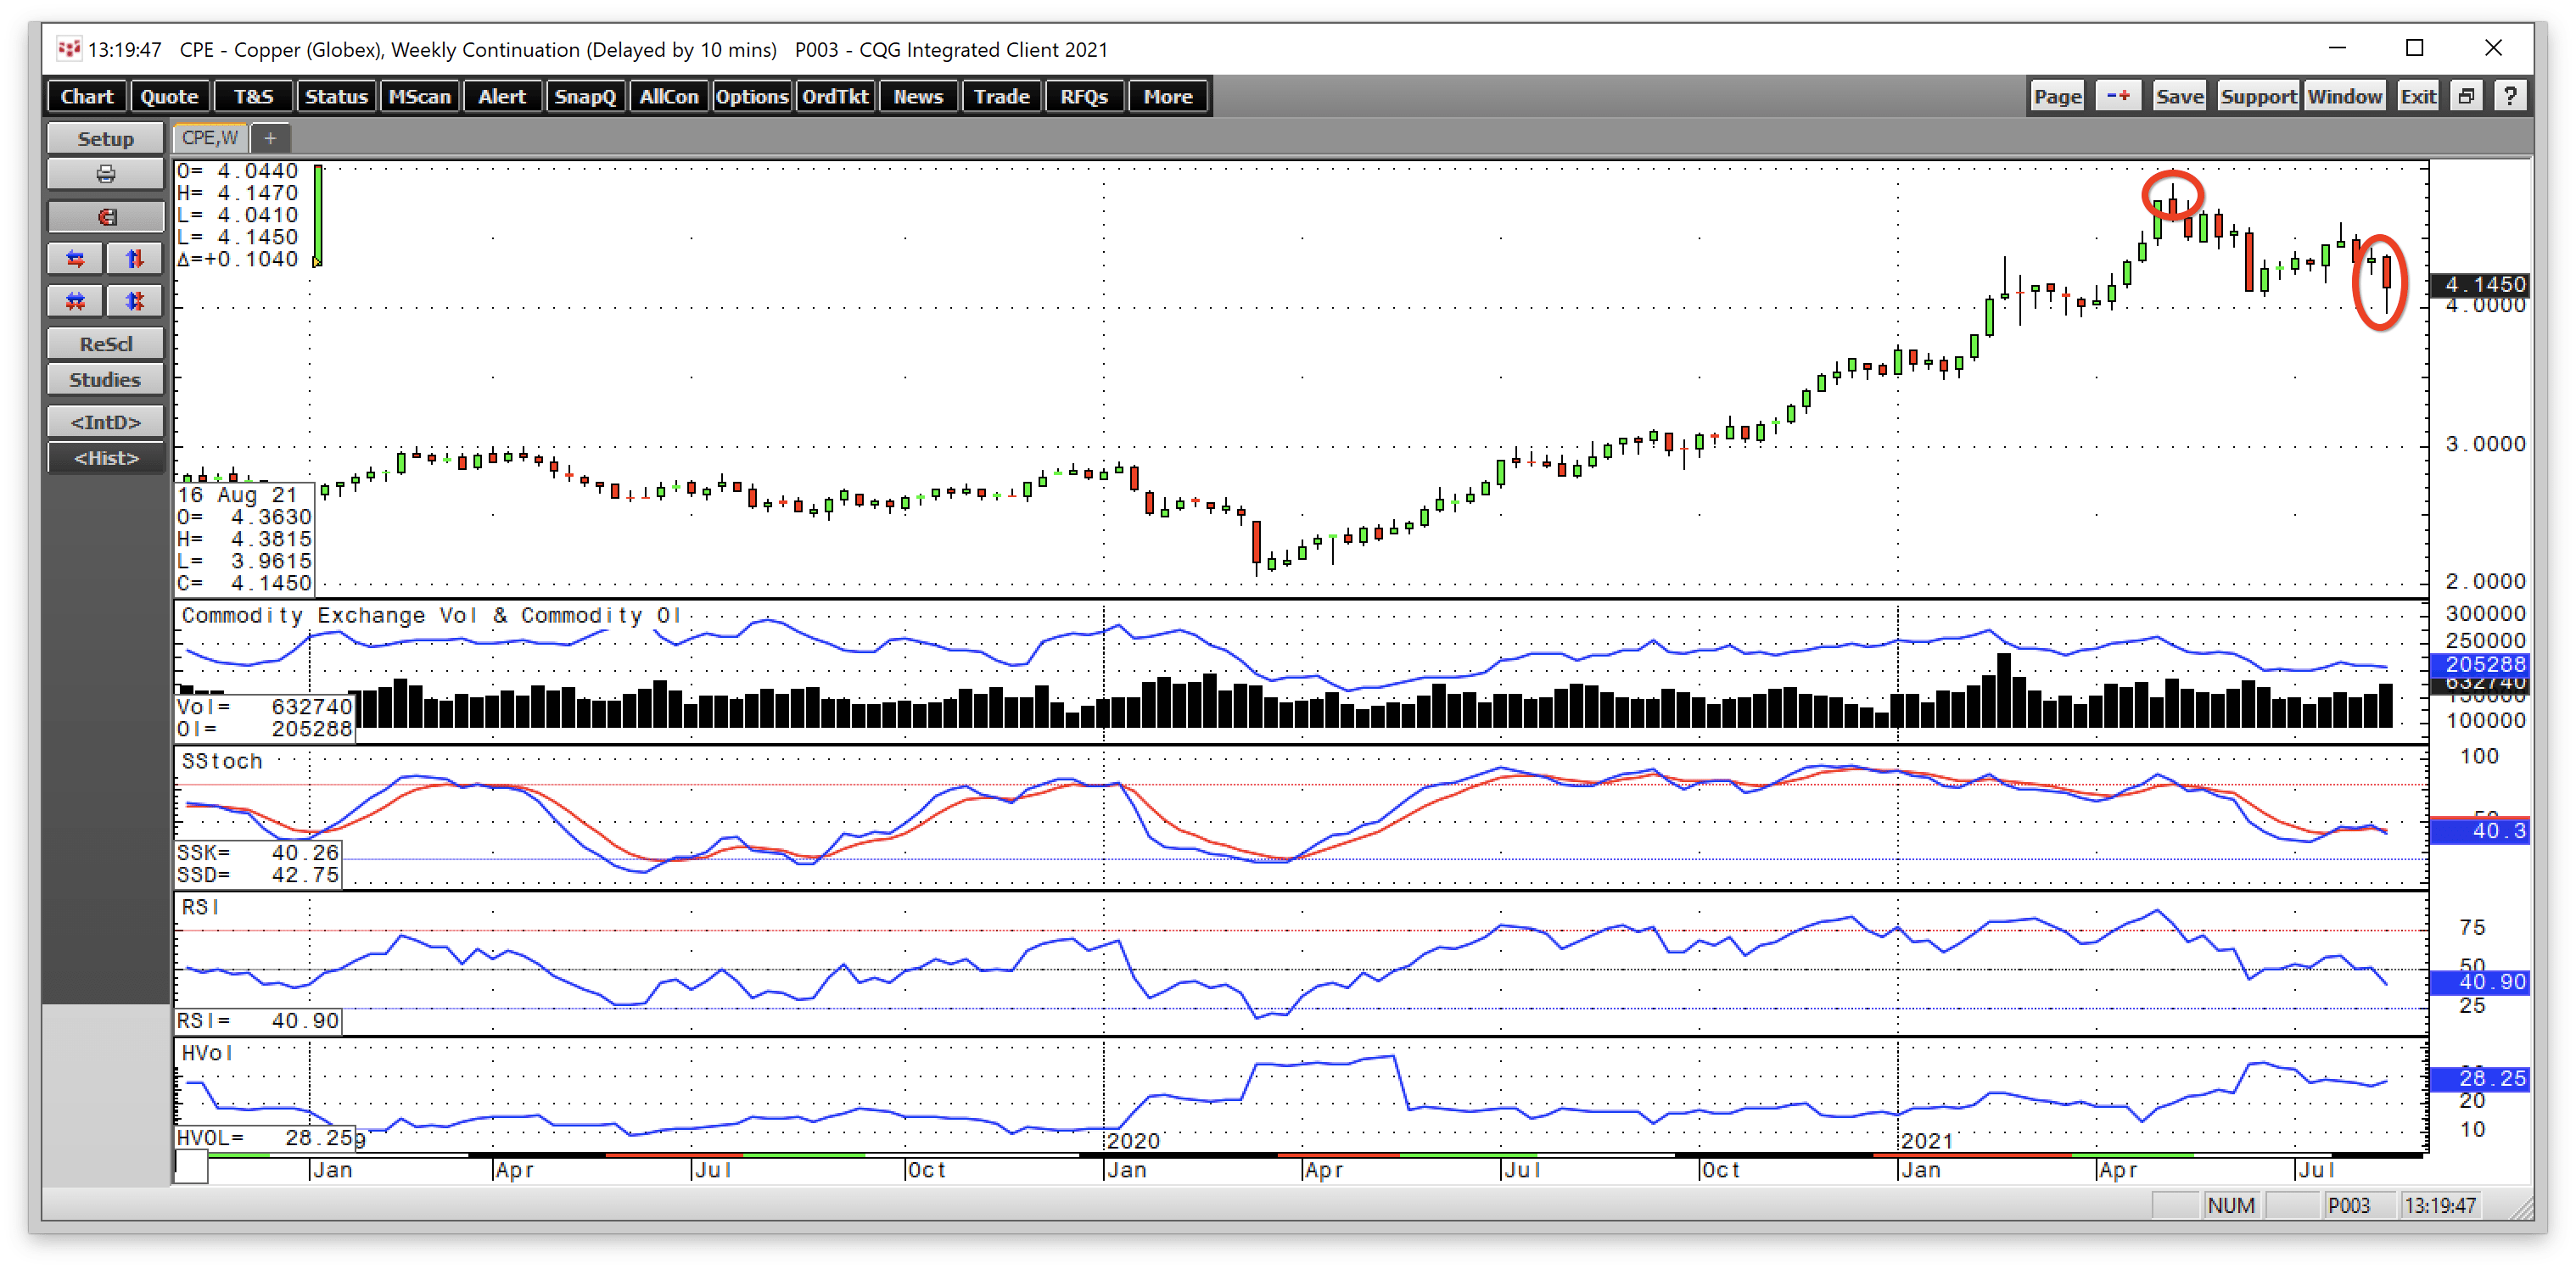Click the vertical up-down arrows icon
This screenshot has width=2576, height=1269.
pos(135,258)
